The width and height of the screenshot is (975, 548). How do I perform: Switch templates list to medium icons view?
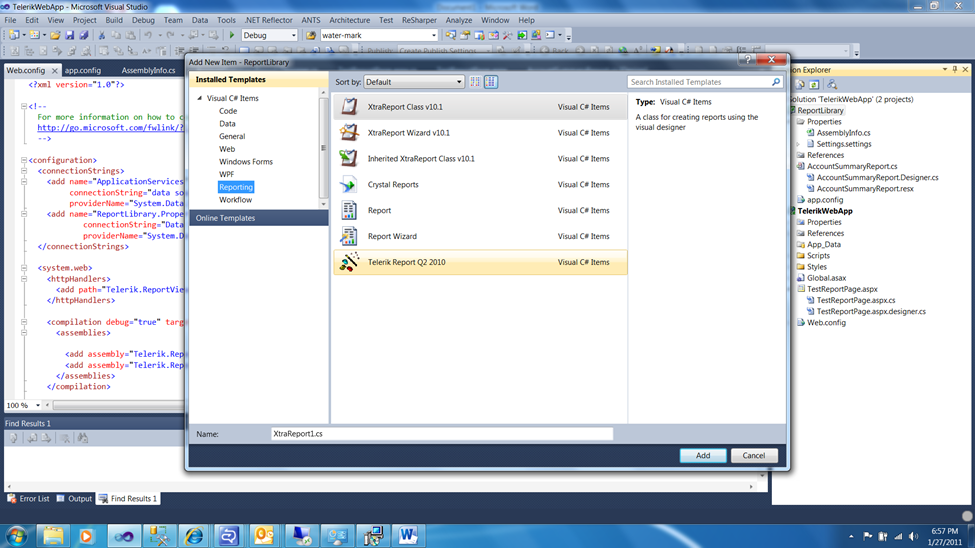[x=491, y=81]
